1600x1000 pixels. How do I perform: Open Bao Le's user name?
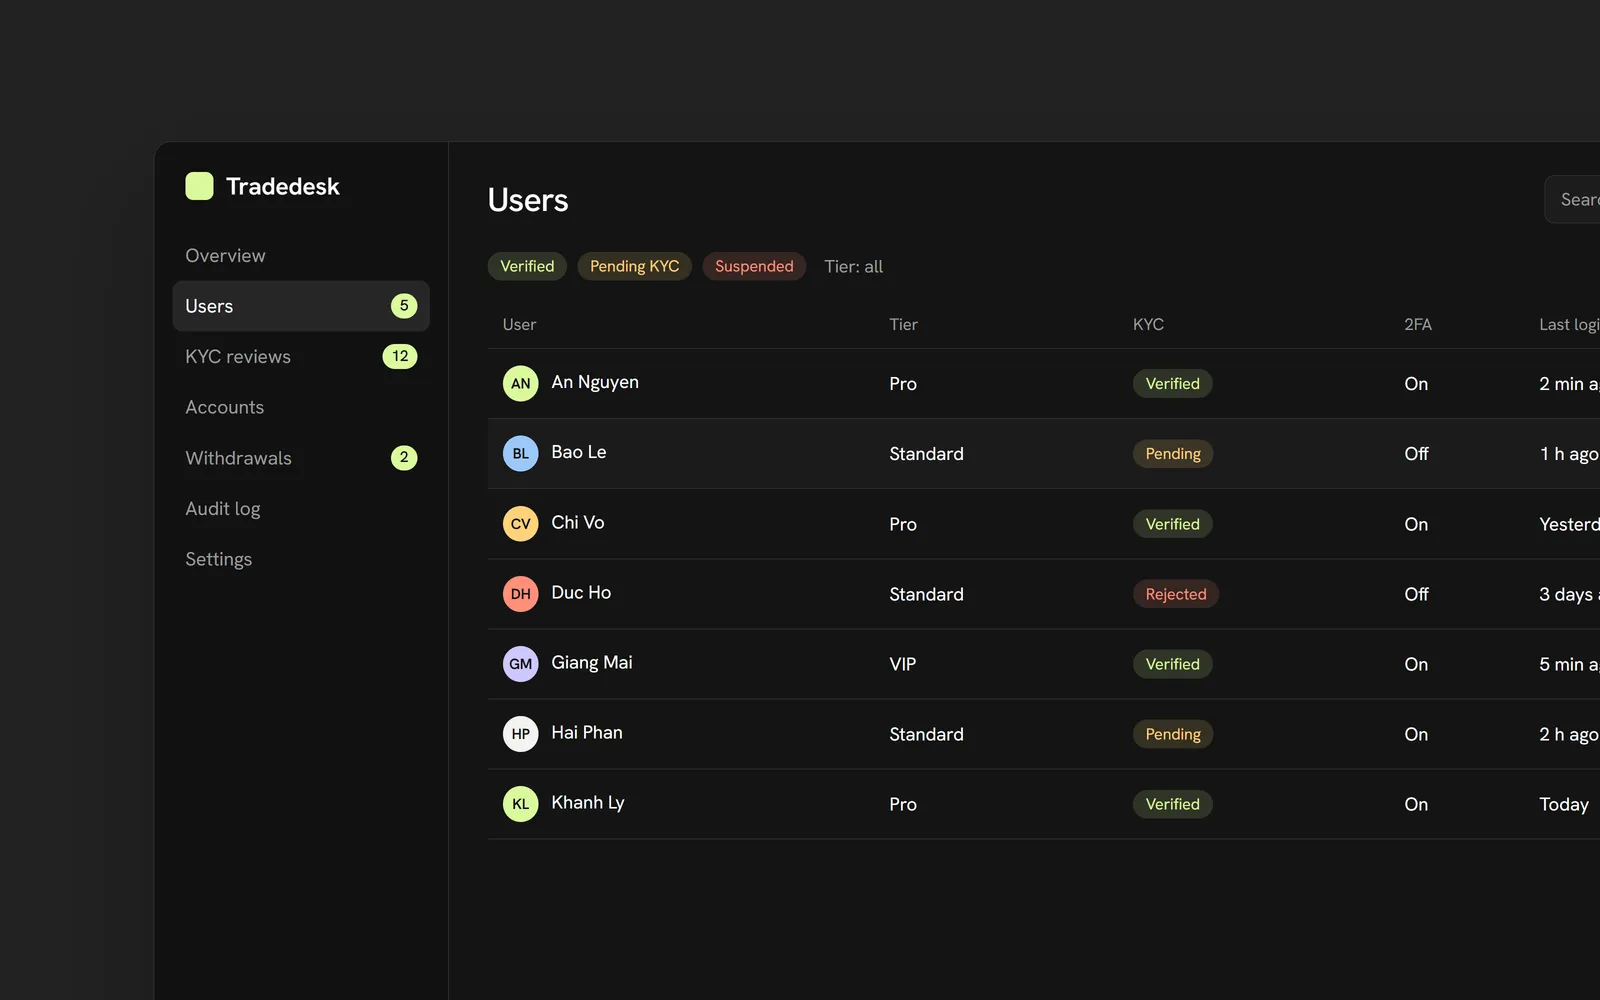click(x=579, y=452)
